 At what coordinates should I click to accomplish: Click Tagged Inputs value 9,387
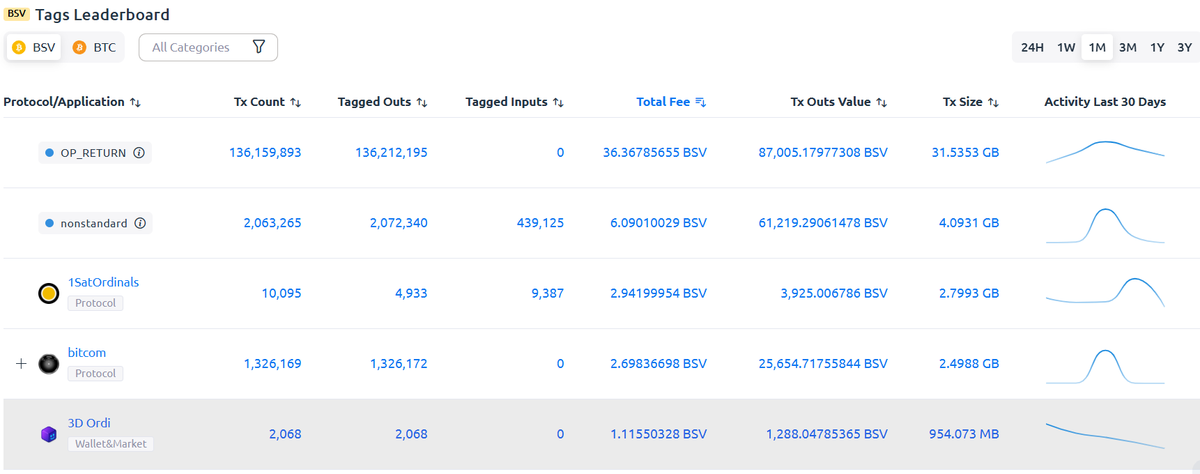[547, 293]
